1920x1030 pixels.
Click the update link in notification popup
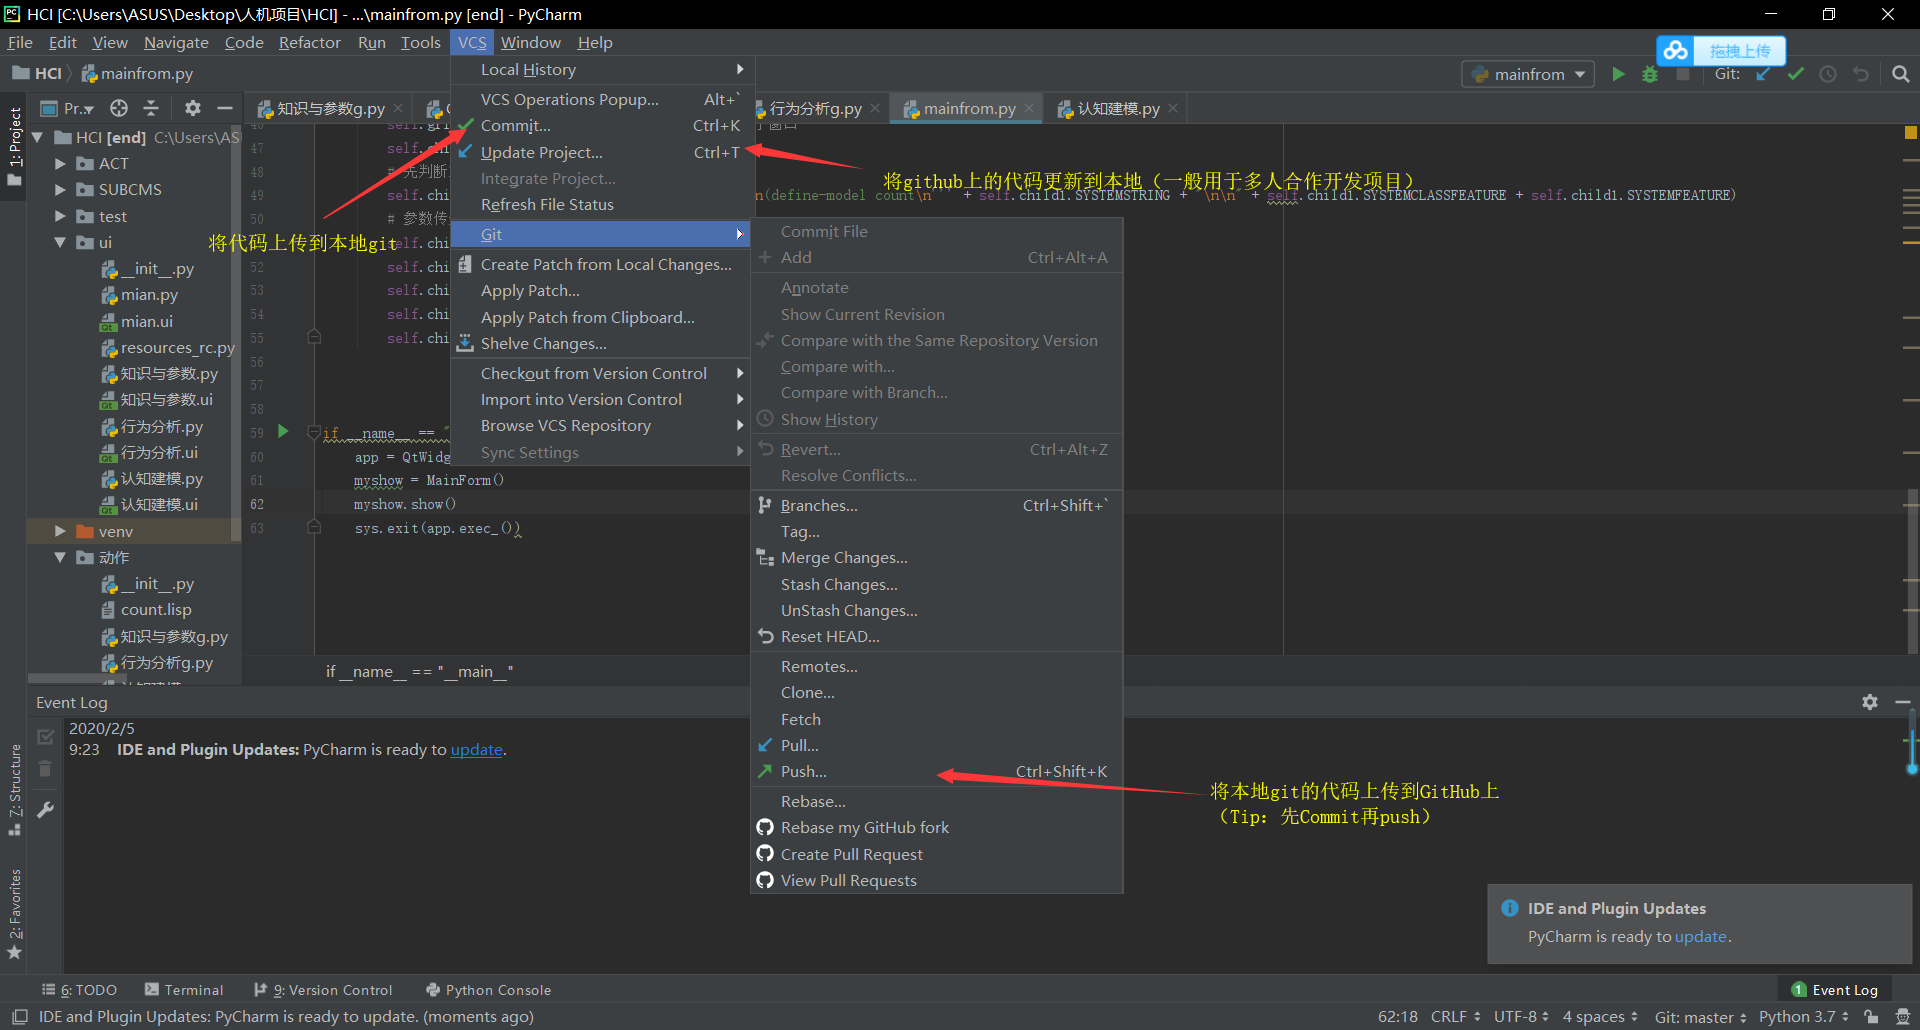click(1701, 936)
